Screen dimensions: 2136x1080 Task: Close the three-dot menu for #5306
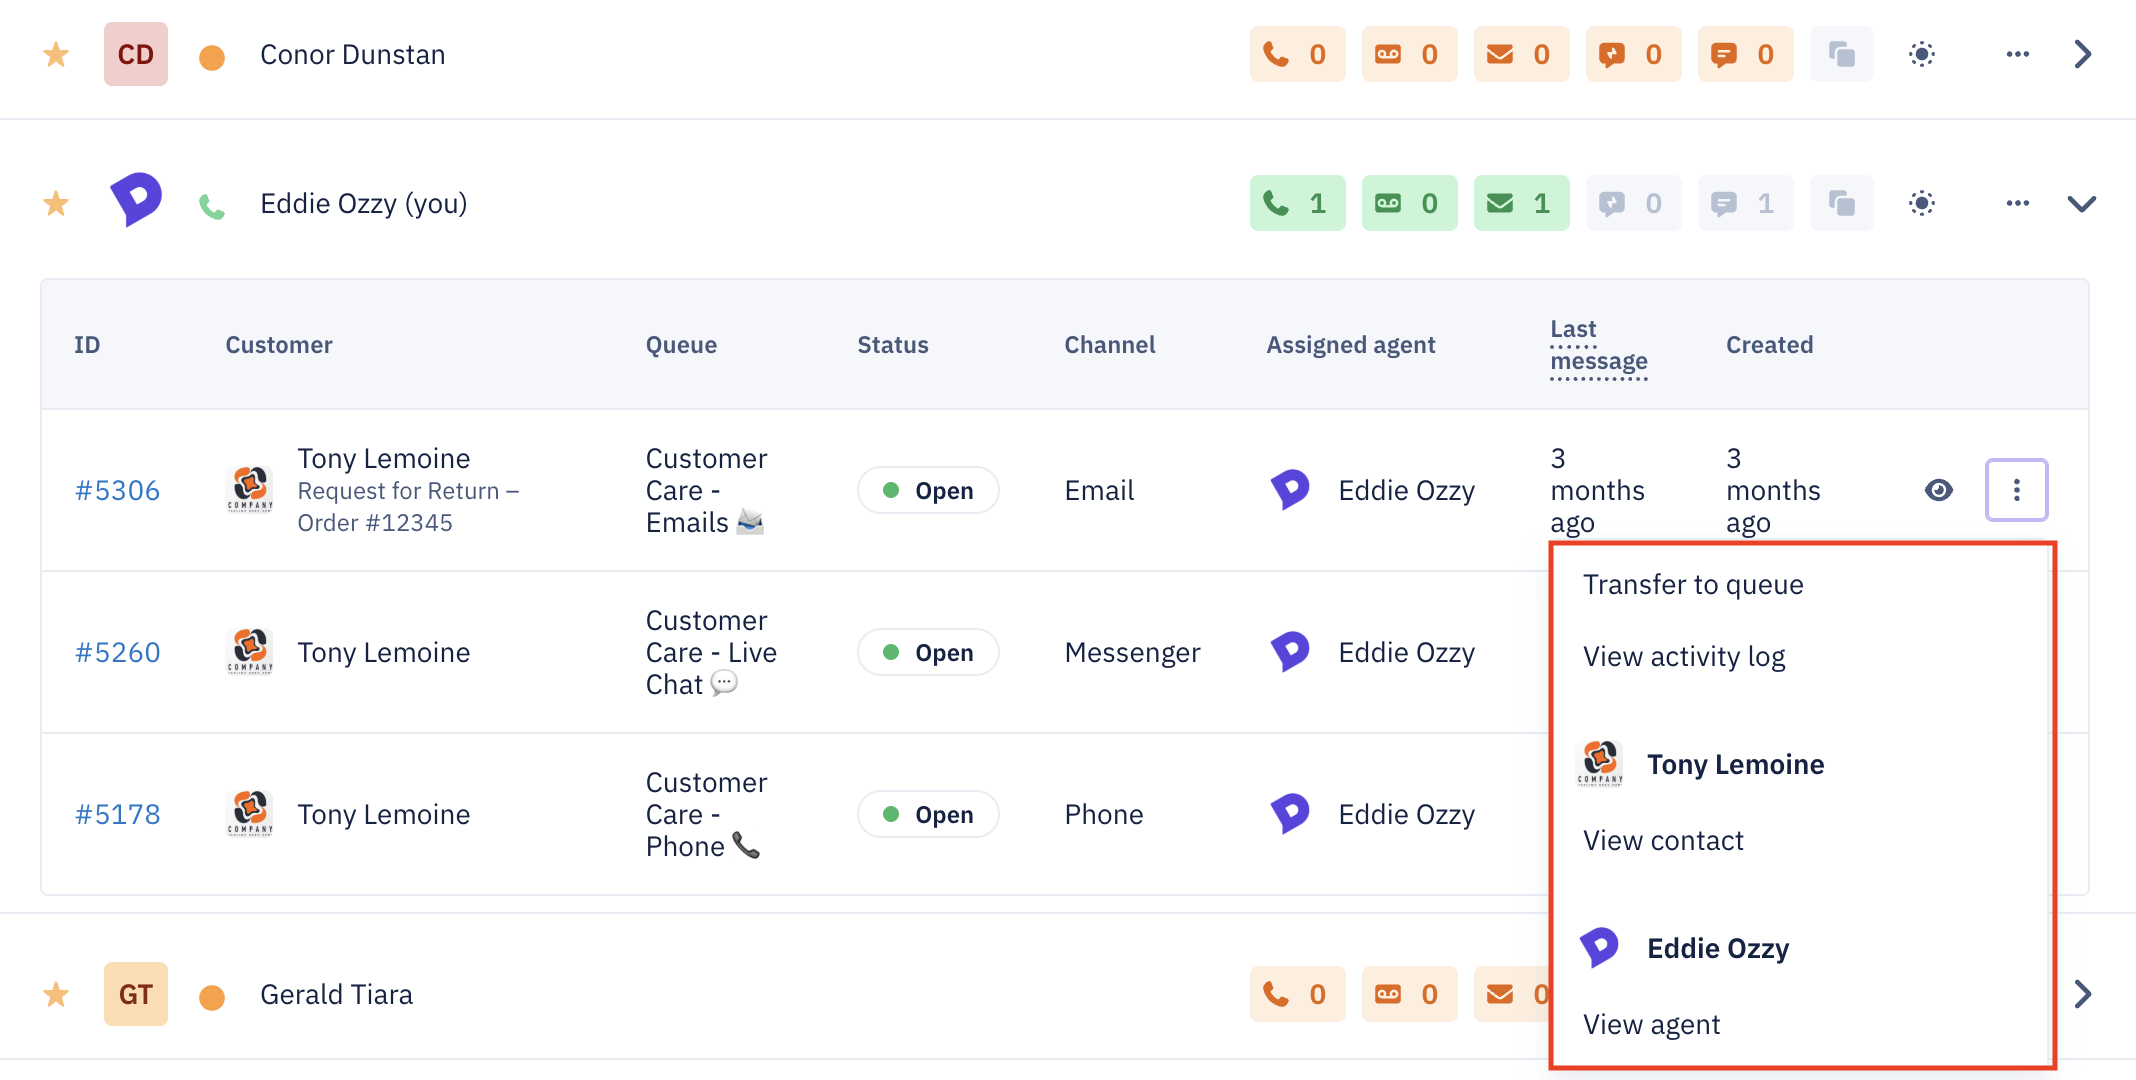2016,490
